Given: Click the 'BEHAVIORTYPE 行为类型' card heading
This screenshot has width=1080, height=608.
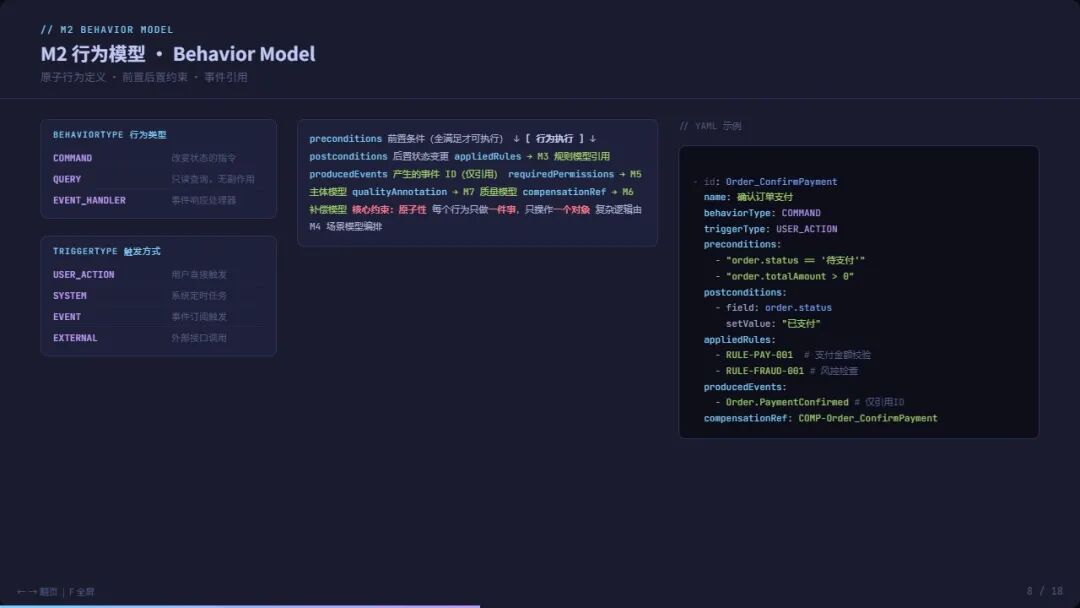Looking at the screenshot, I should pyautogui.click(x=110, y=135).
